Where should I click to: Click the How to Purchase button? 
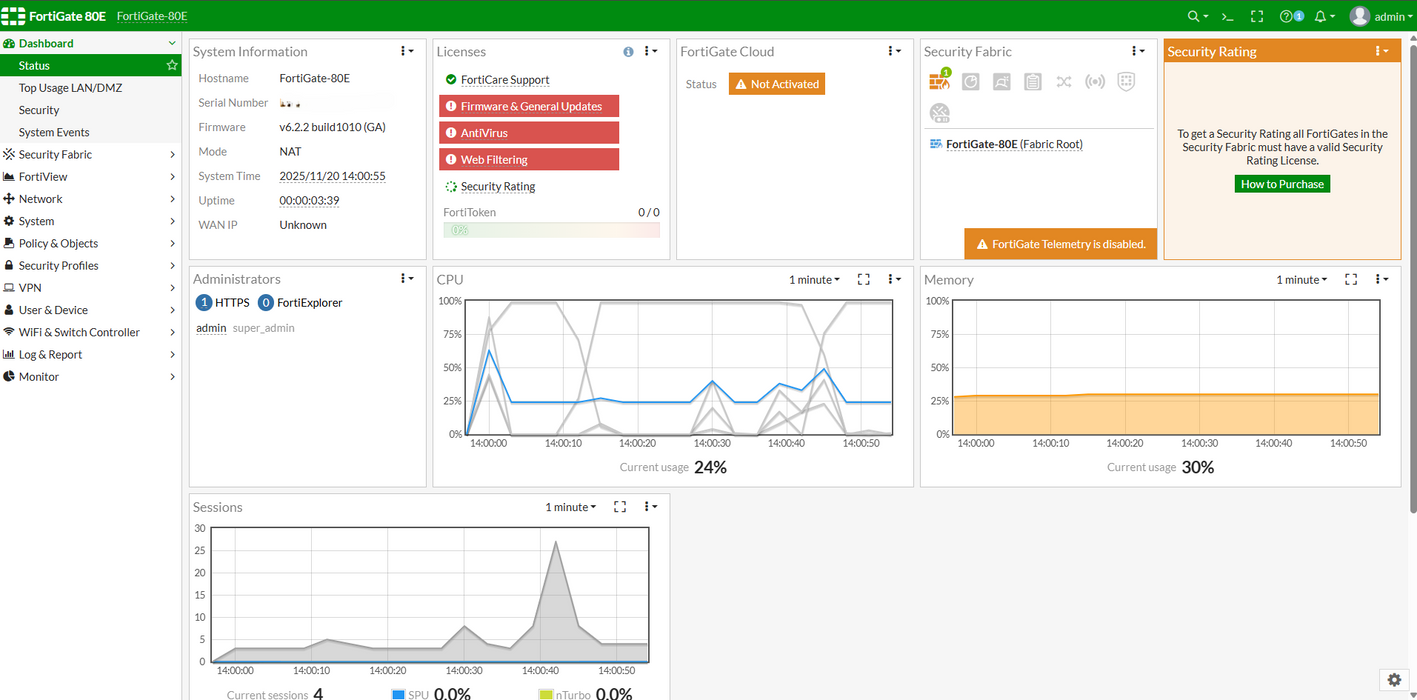point(1282,184)
